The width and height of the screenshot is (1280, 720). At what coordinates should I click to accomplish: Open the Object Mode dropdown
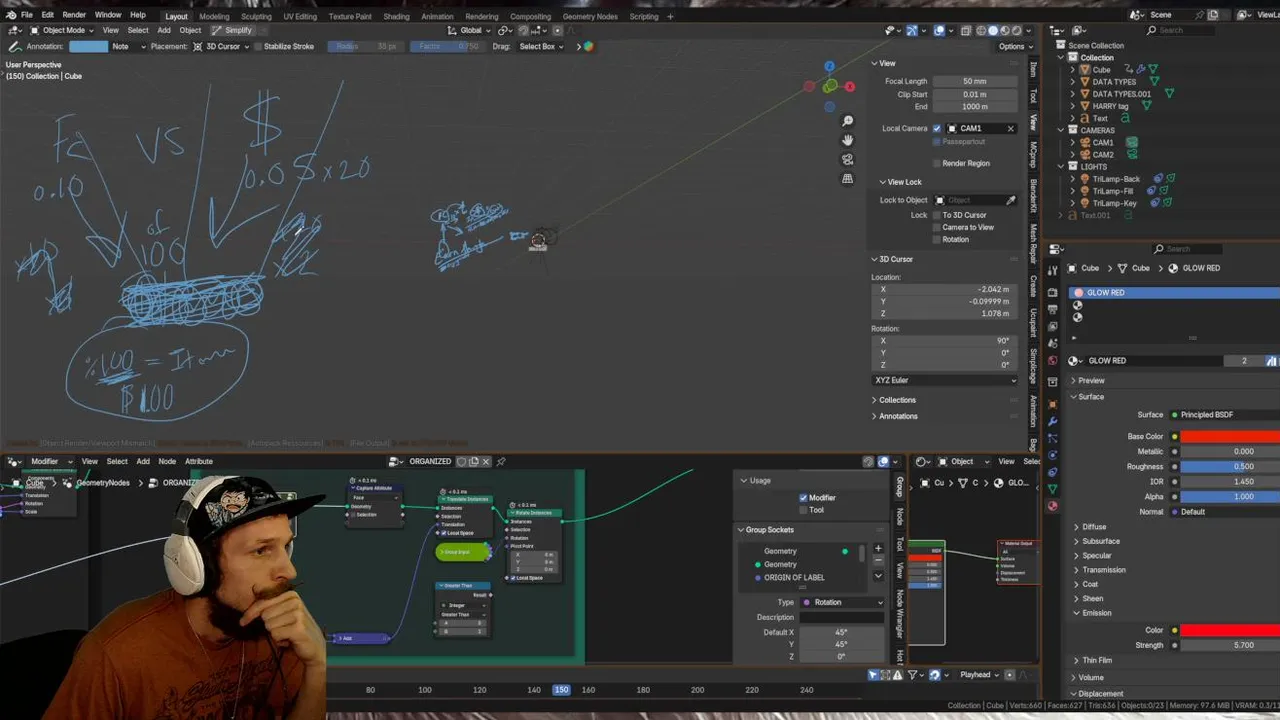coord(62,30)
